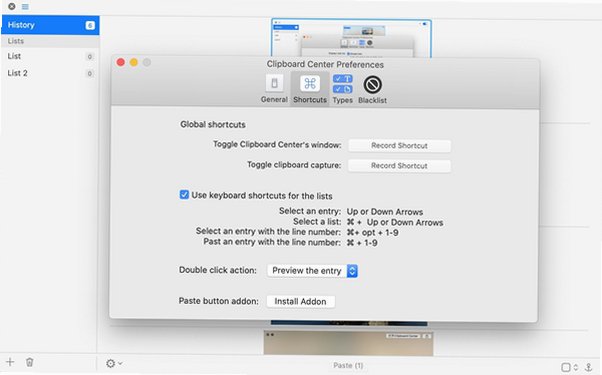The height and width of the screenshot is (375, 602).
Task: Select the bottom clipboard image thumbnail
Action: tap(348, 343)
